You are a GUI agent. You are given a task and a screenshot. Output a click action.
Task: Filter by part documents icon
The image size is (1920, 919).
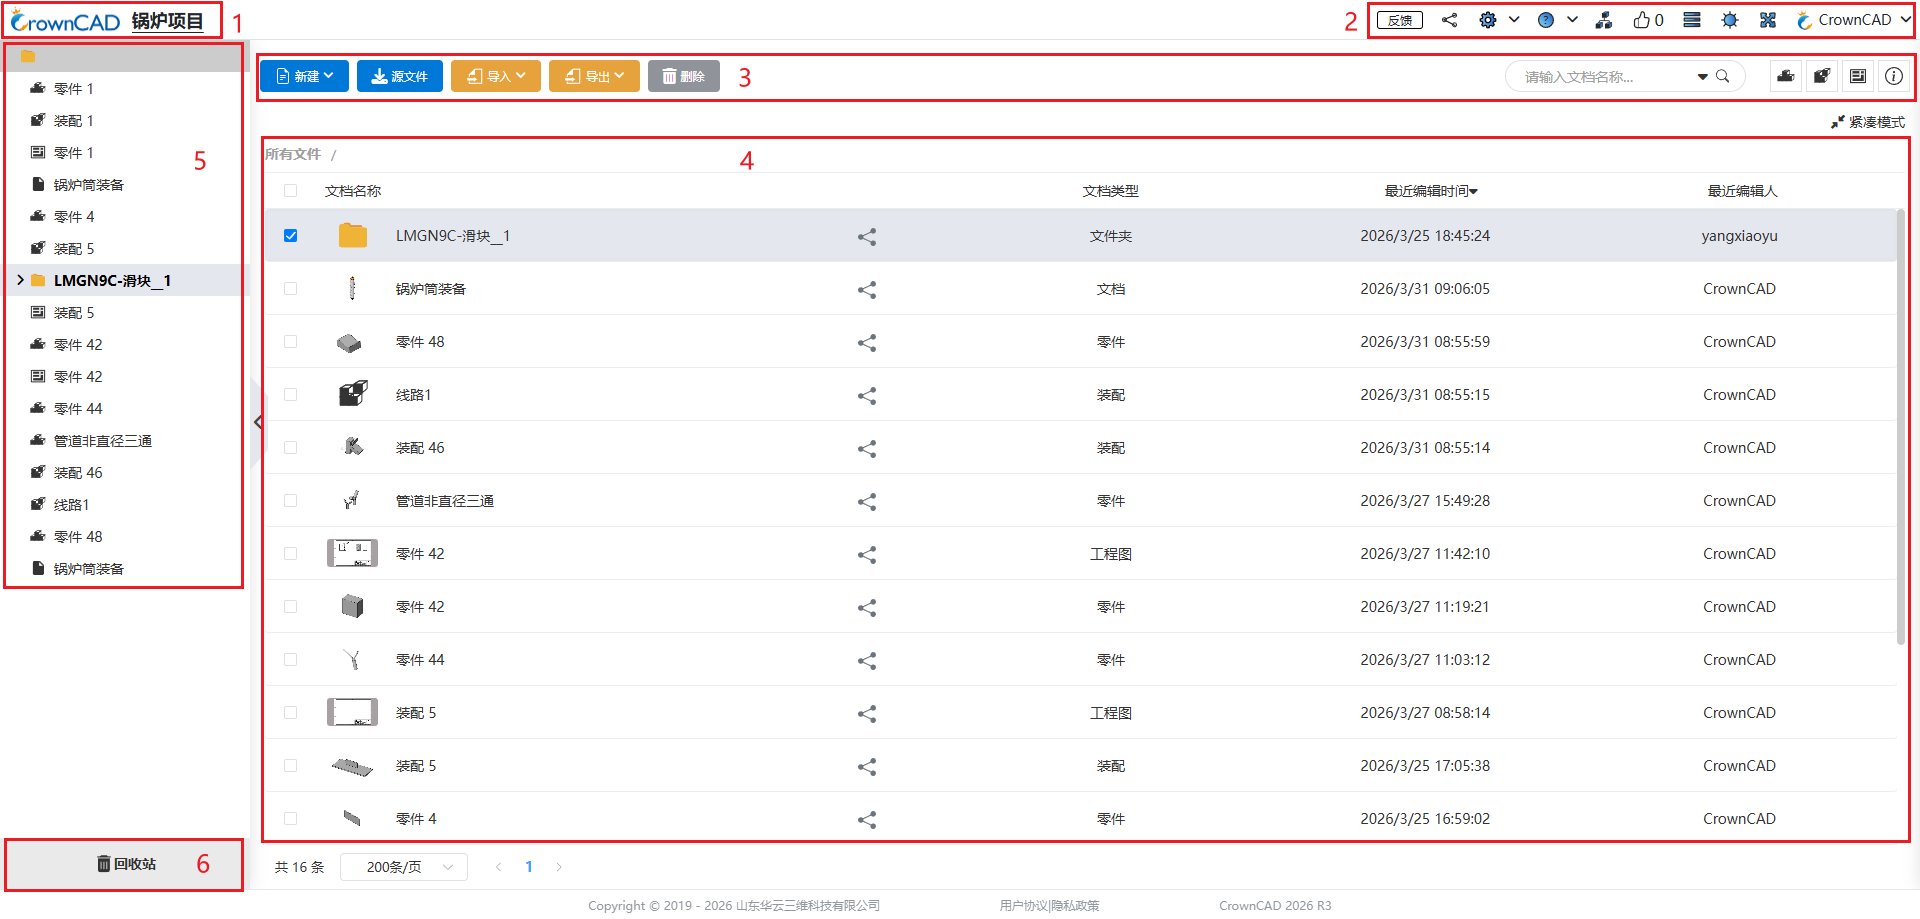coord(1786,76)
